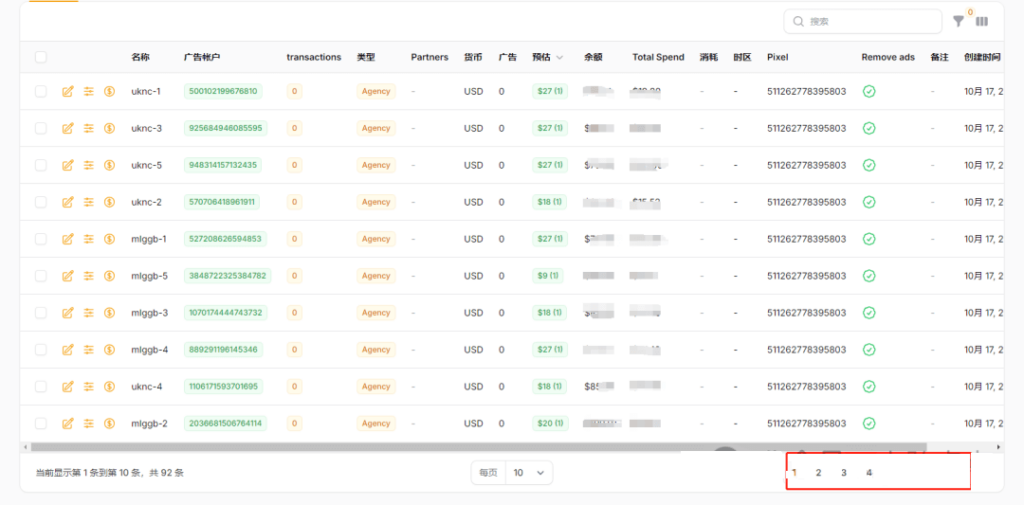Open the per-page dropdown showing 10
1024x505 pixels.
coord(529,472)
